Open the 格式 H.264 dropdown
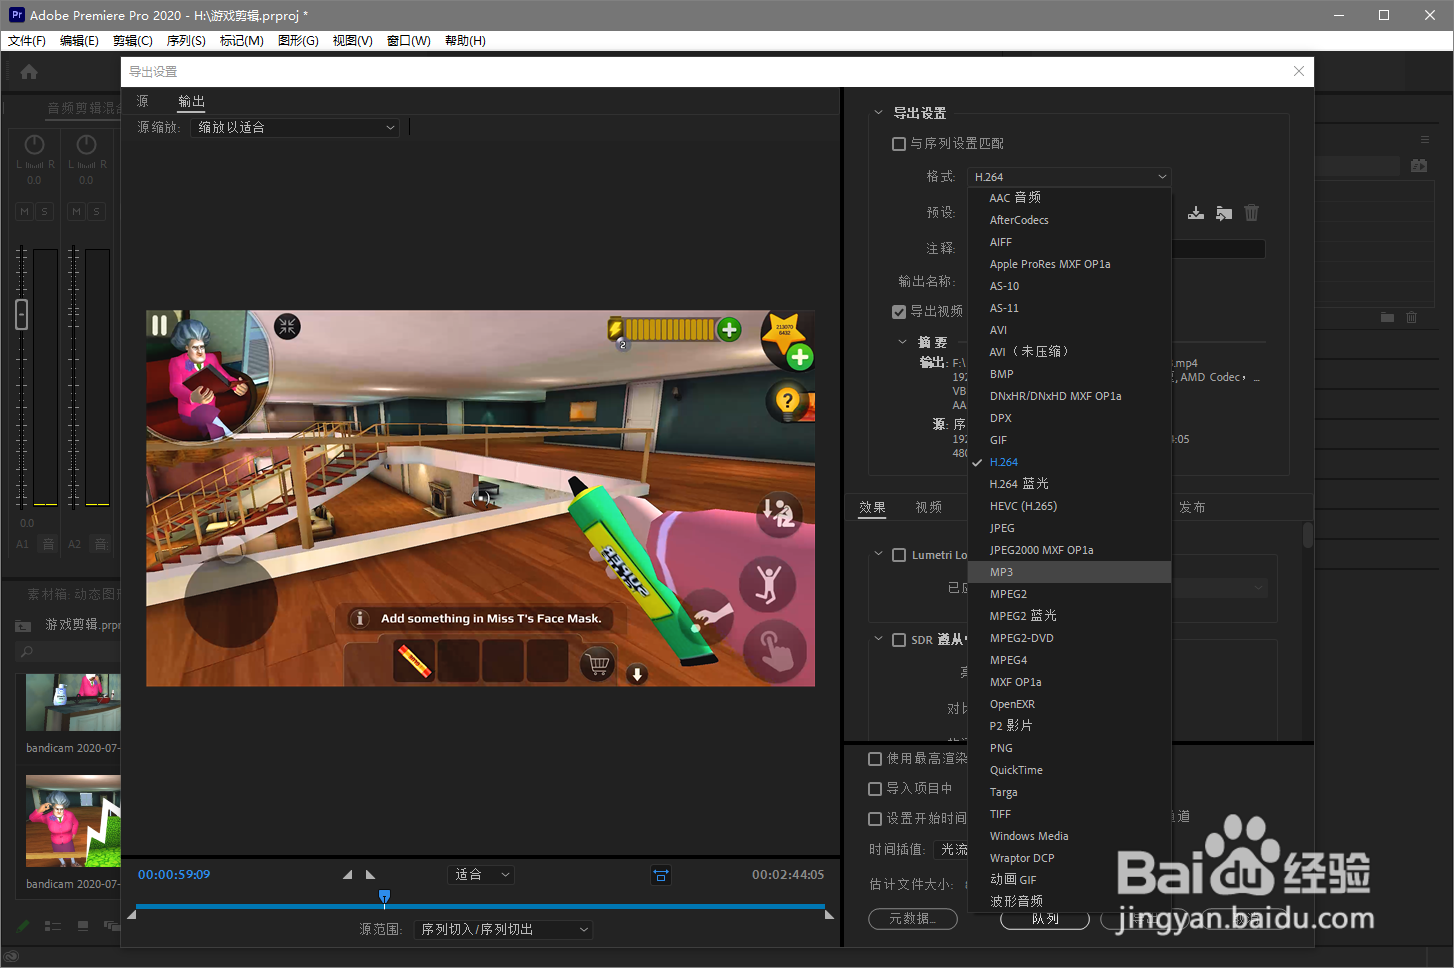 1069,177
